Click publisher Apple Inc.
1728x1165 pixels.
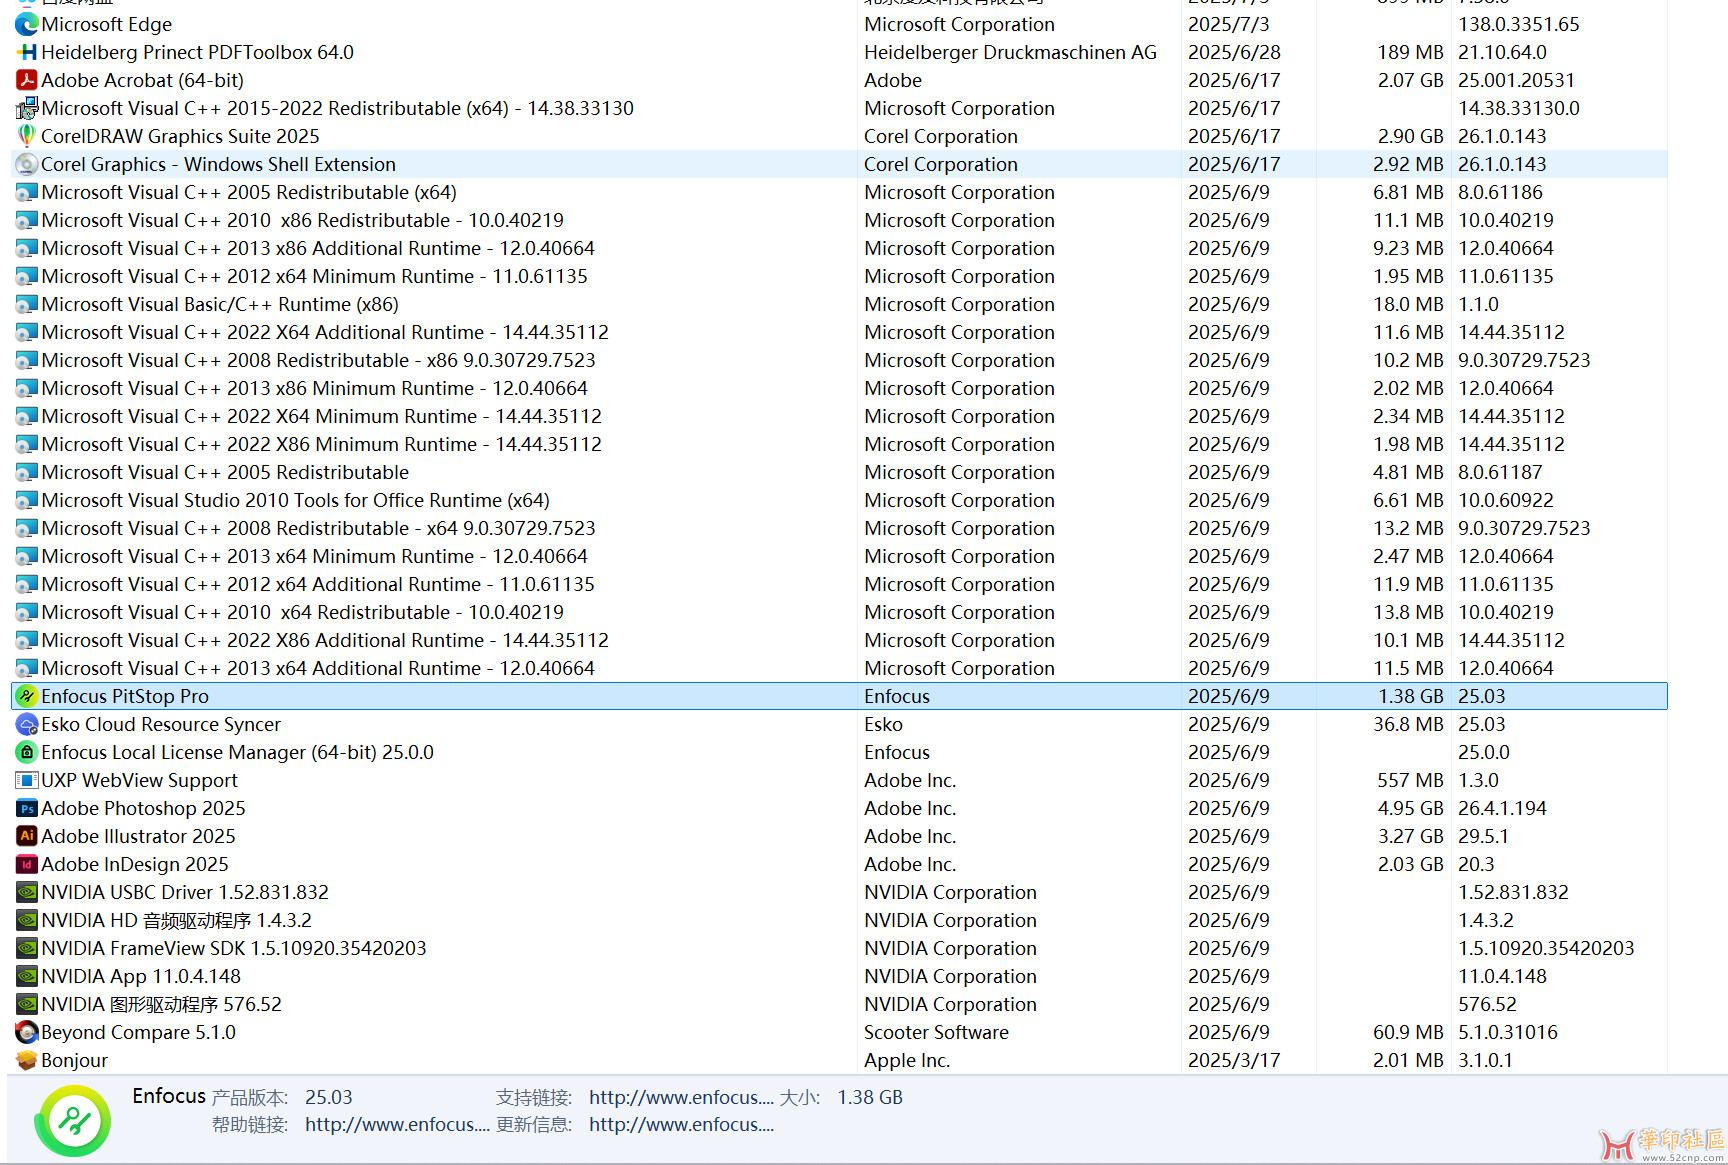tap(907, 1060)
